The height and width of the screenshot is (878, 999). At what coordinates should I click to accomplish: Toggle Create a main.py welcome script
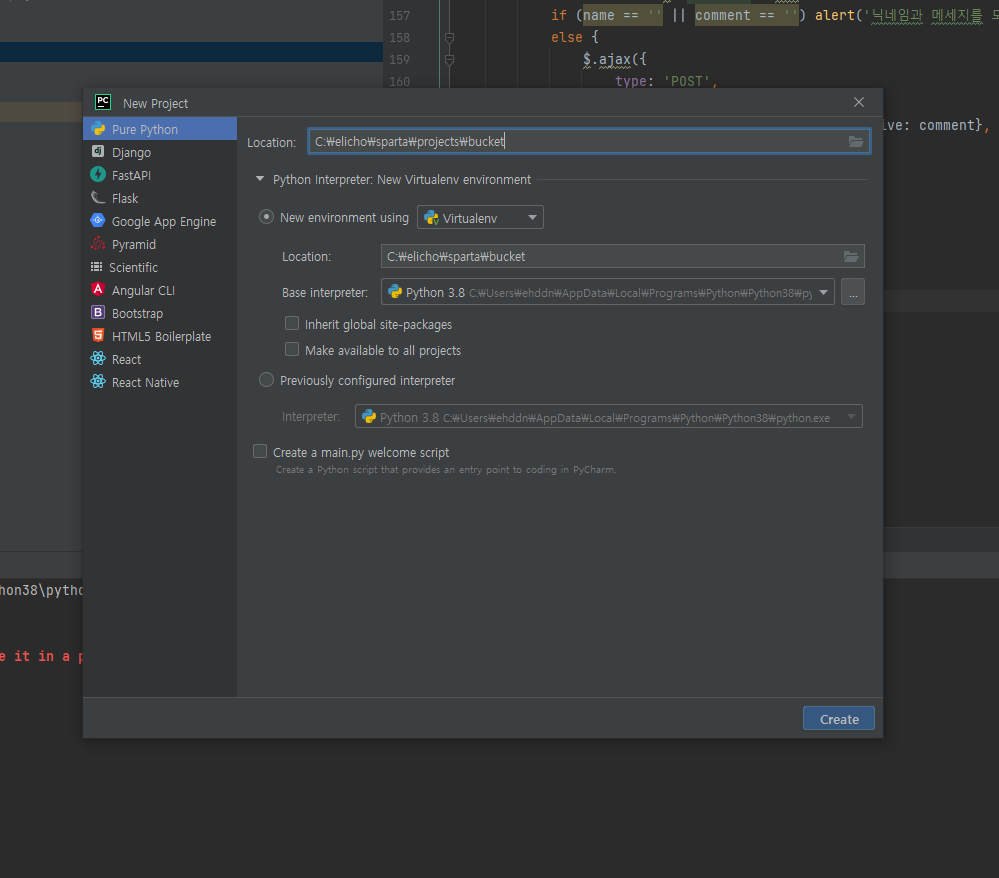(x=260, y=452)
